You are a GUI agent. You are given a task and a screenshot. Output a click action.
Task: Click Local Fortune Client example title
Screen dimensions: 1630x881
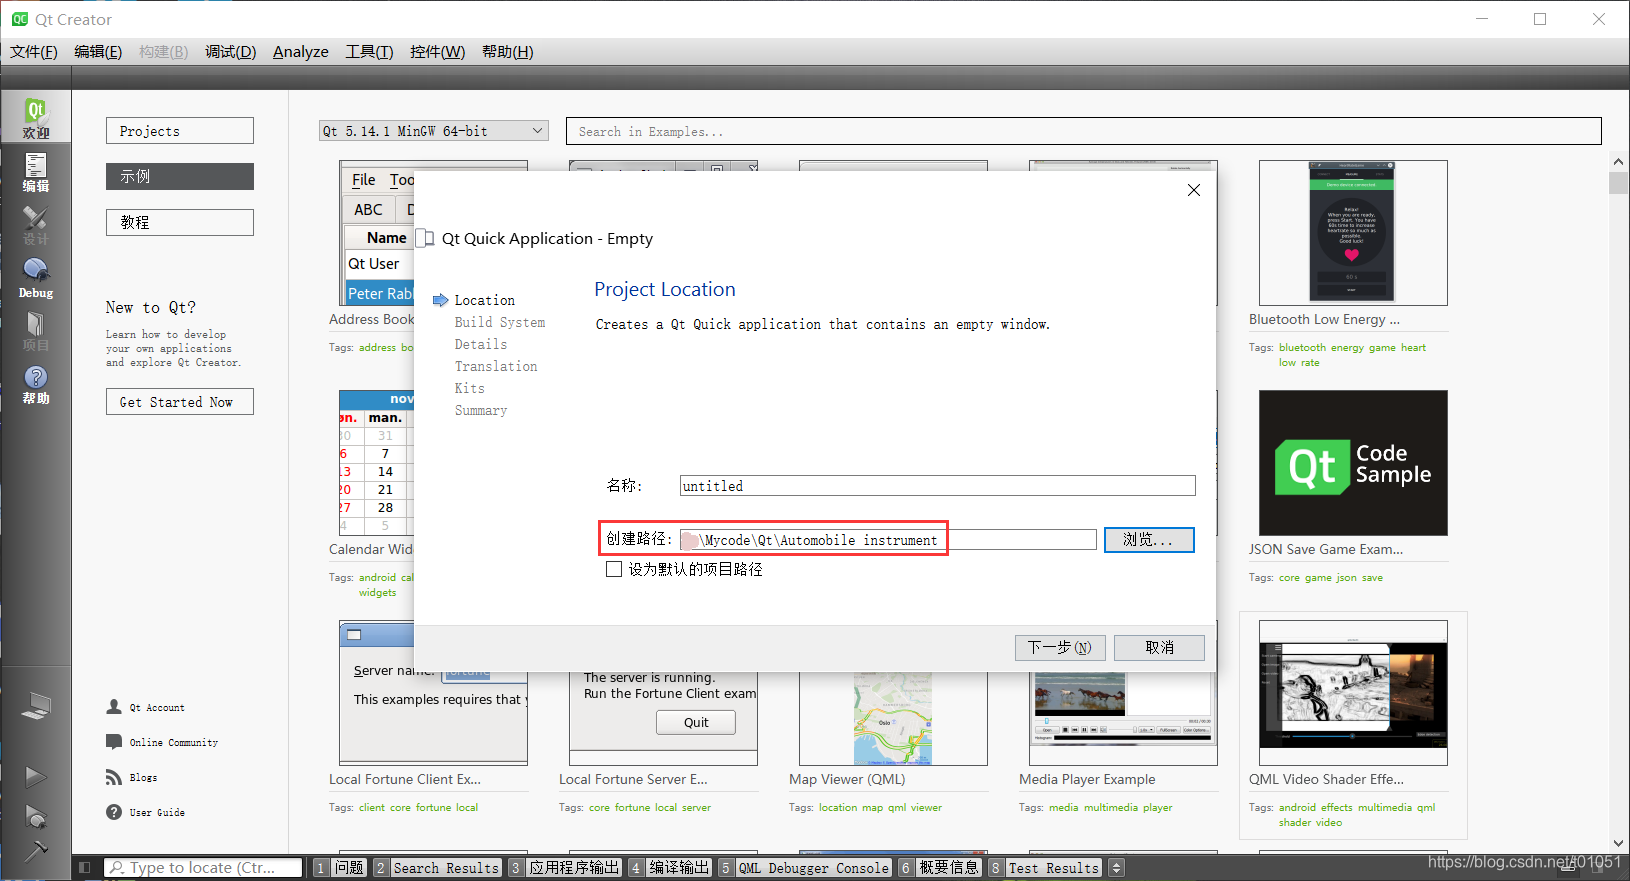click(x=405, y=779)
